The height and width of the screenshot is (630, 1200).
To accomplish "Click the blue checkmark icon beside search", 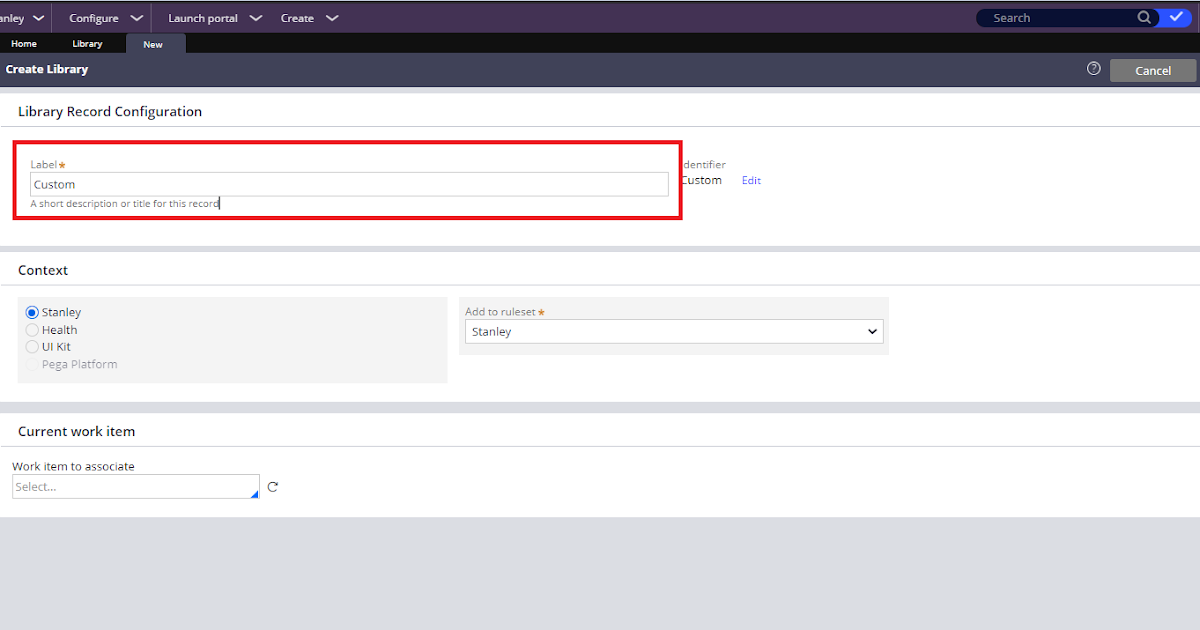I will tap(1176, 17).
